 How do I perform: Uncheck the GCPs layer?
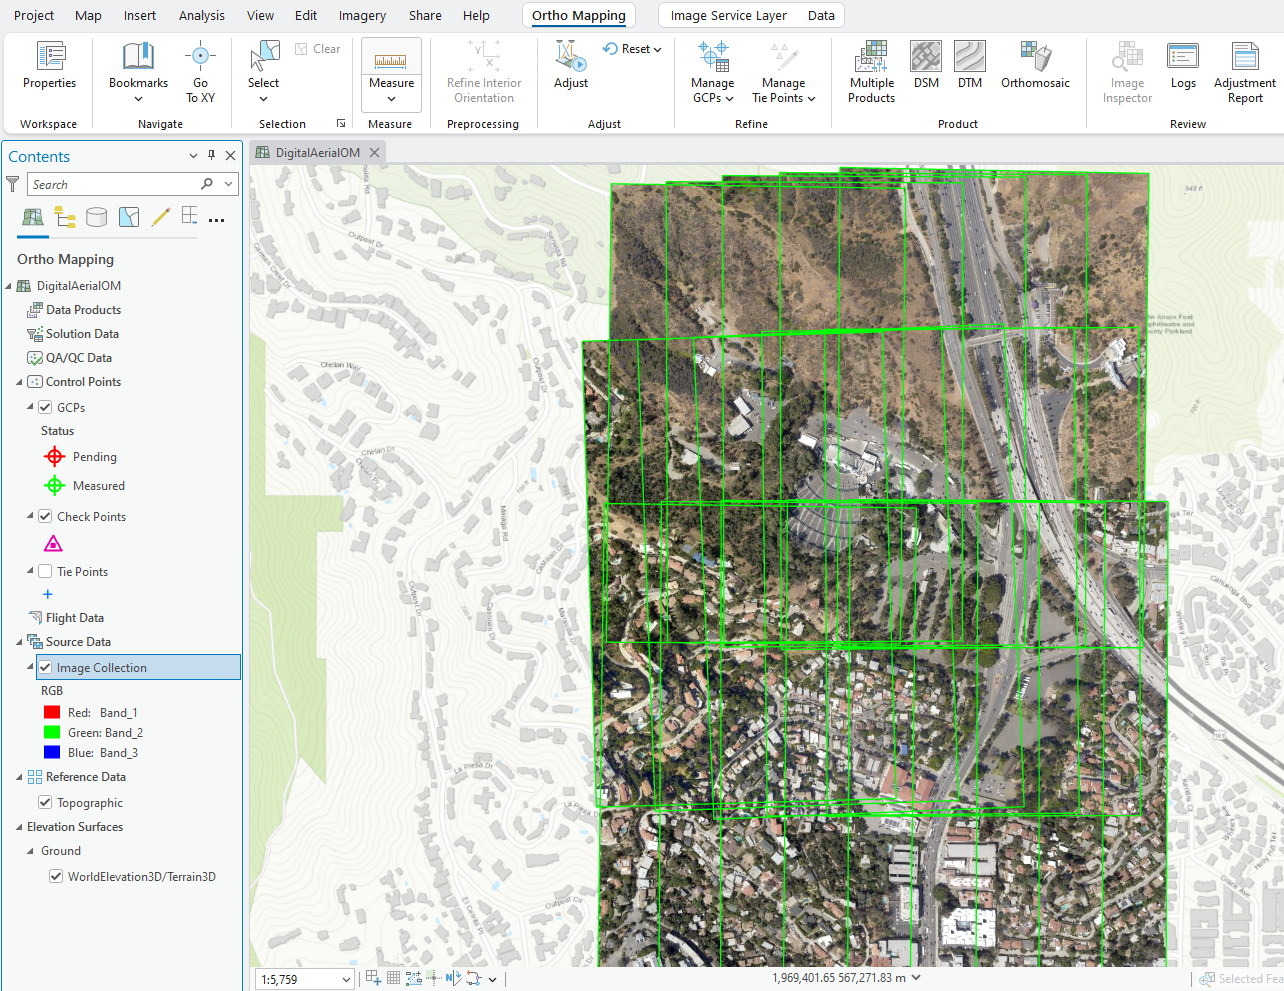pyautogui.click(x=45, y=407)
